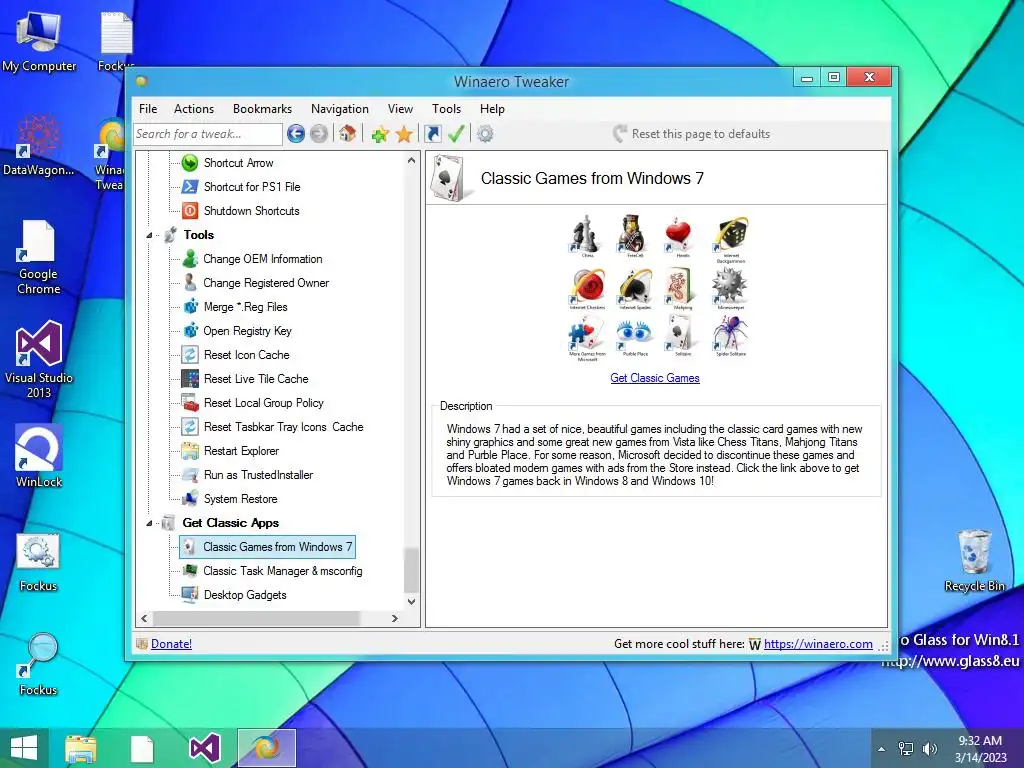Select Run as TrustedInstaller item
The width and height of the screenshot is (1024, 768).
pyautogui.click(x=259, y=475)
